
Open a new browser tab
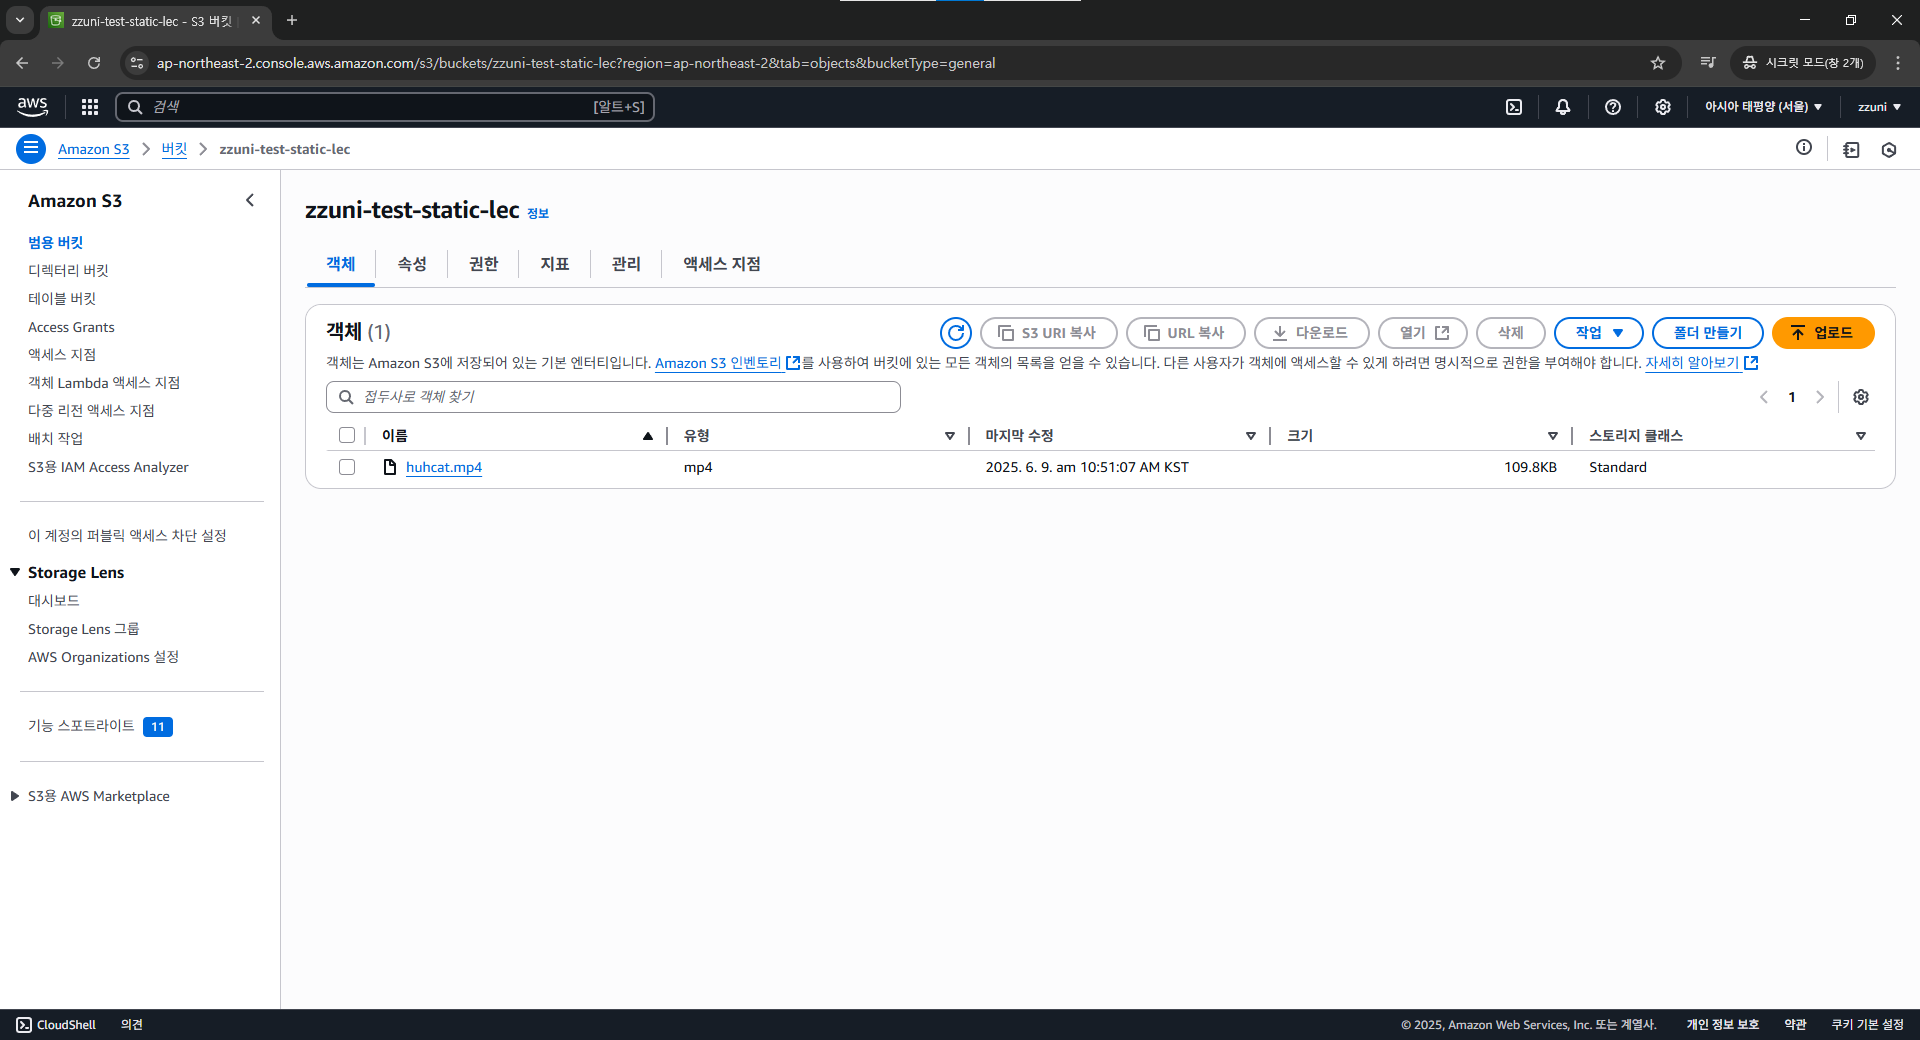click(x=292, y=20)
